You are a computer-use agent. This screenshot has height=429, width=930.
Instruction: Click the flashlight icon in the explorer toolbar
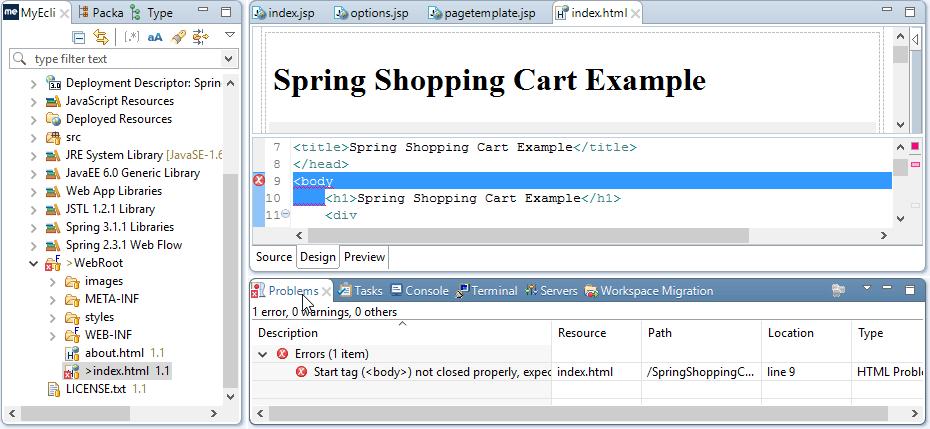178,37
